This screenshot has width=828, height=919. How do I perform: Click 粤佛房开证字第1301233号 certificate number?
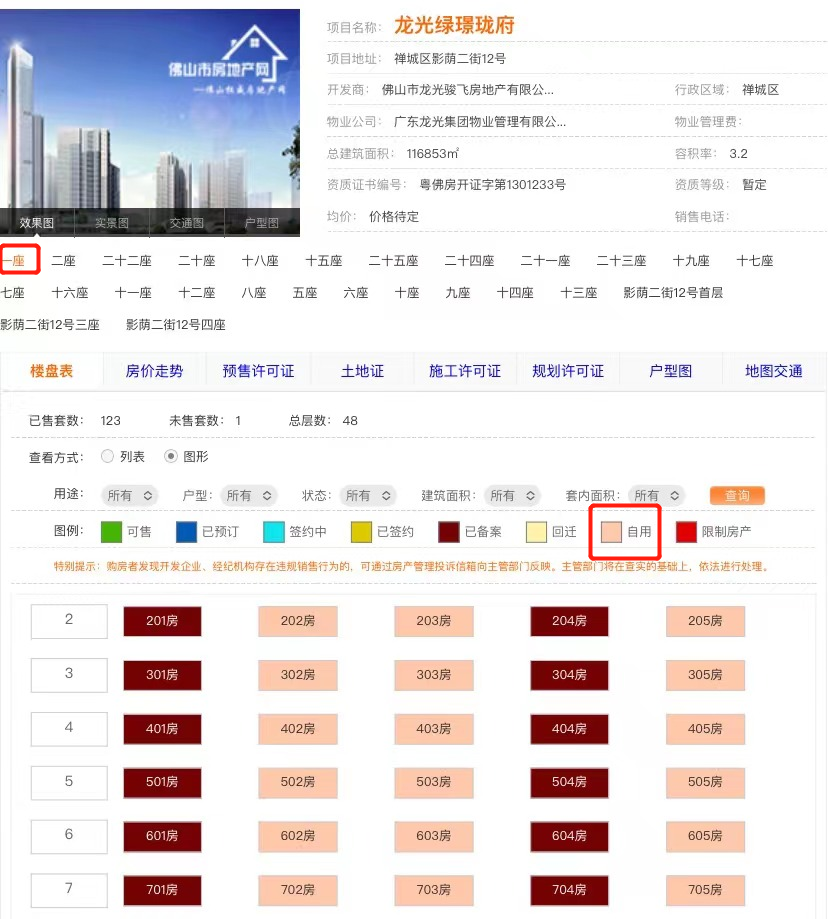point(493,185)
